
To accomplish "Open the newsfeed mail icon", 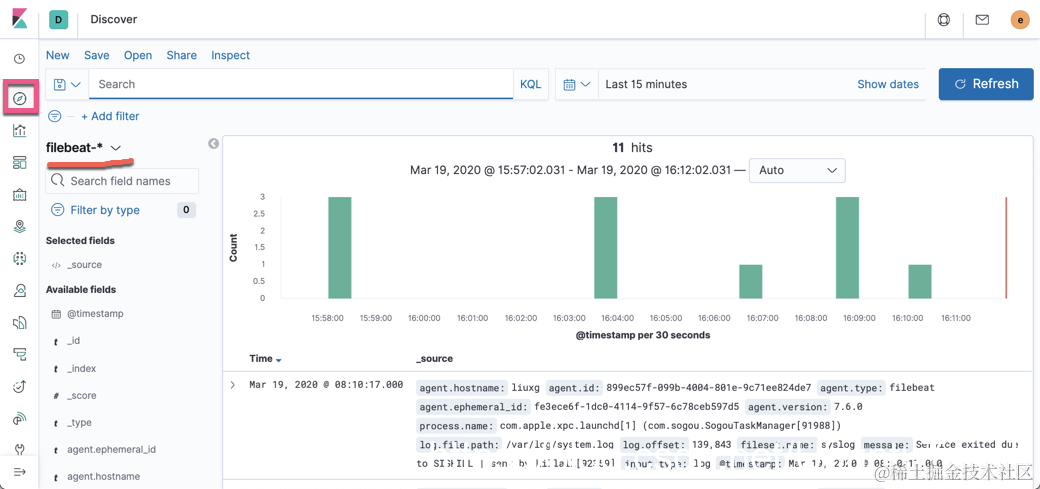I will coord(982,20).
